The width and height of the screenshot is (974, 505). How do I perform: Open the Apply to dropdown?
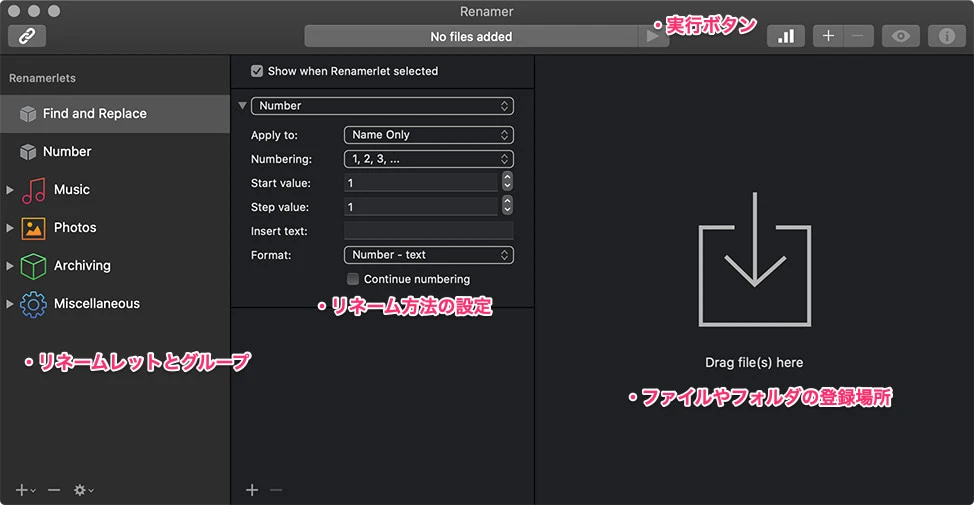click(x=428, y=135)
